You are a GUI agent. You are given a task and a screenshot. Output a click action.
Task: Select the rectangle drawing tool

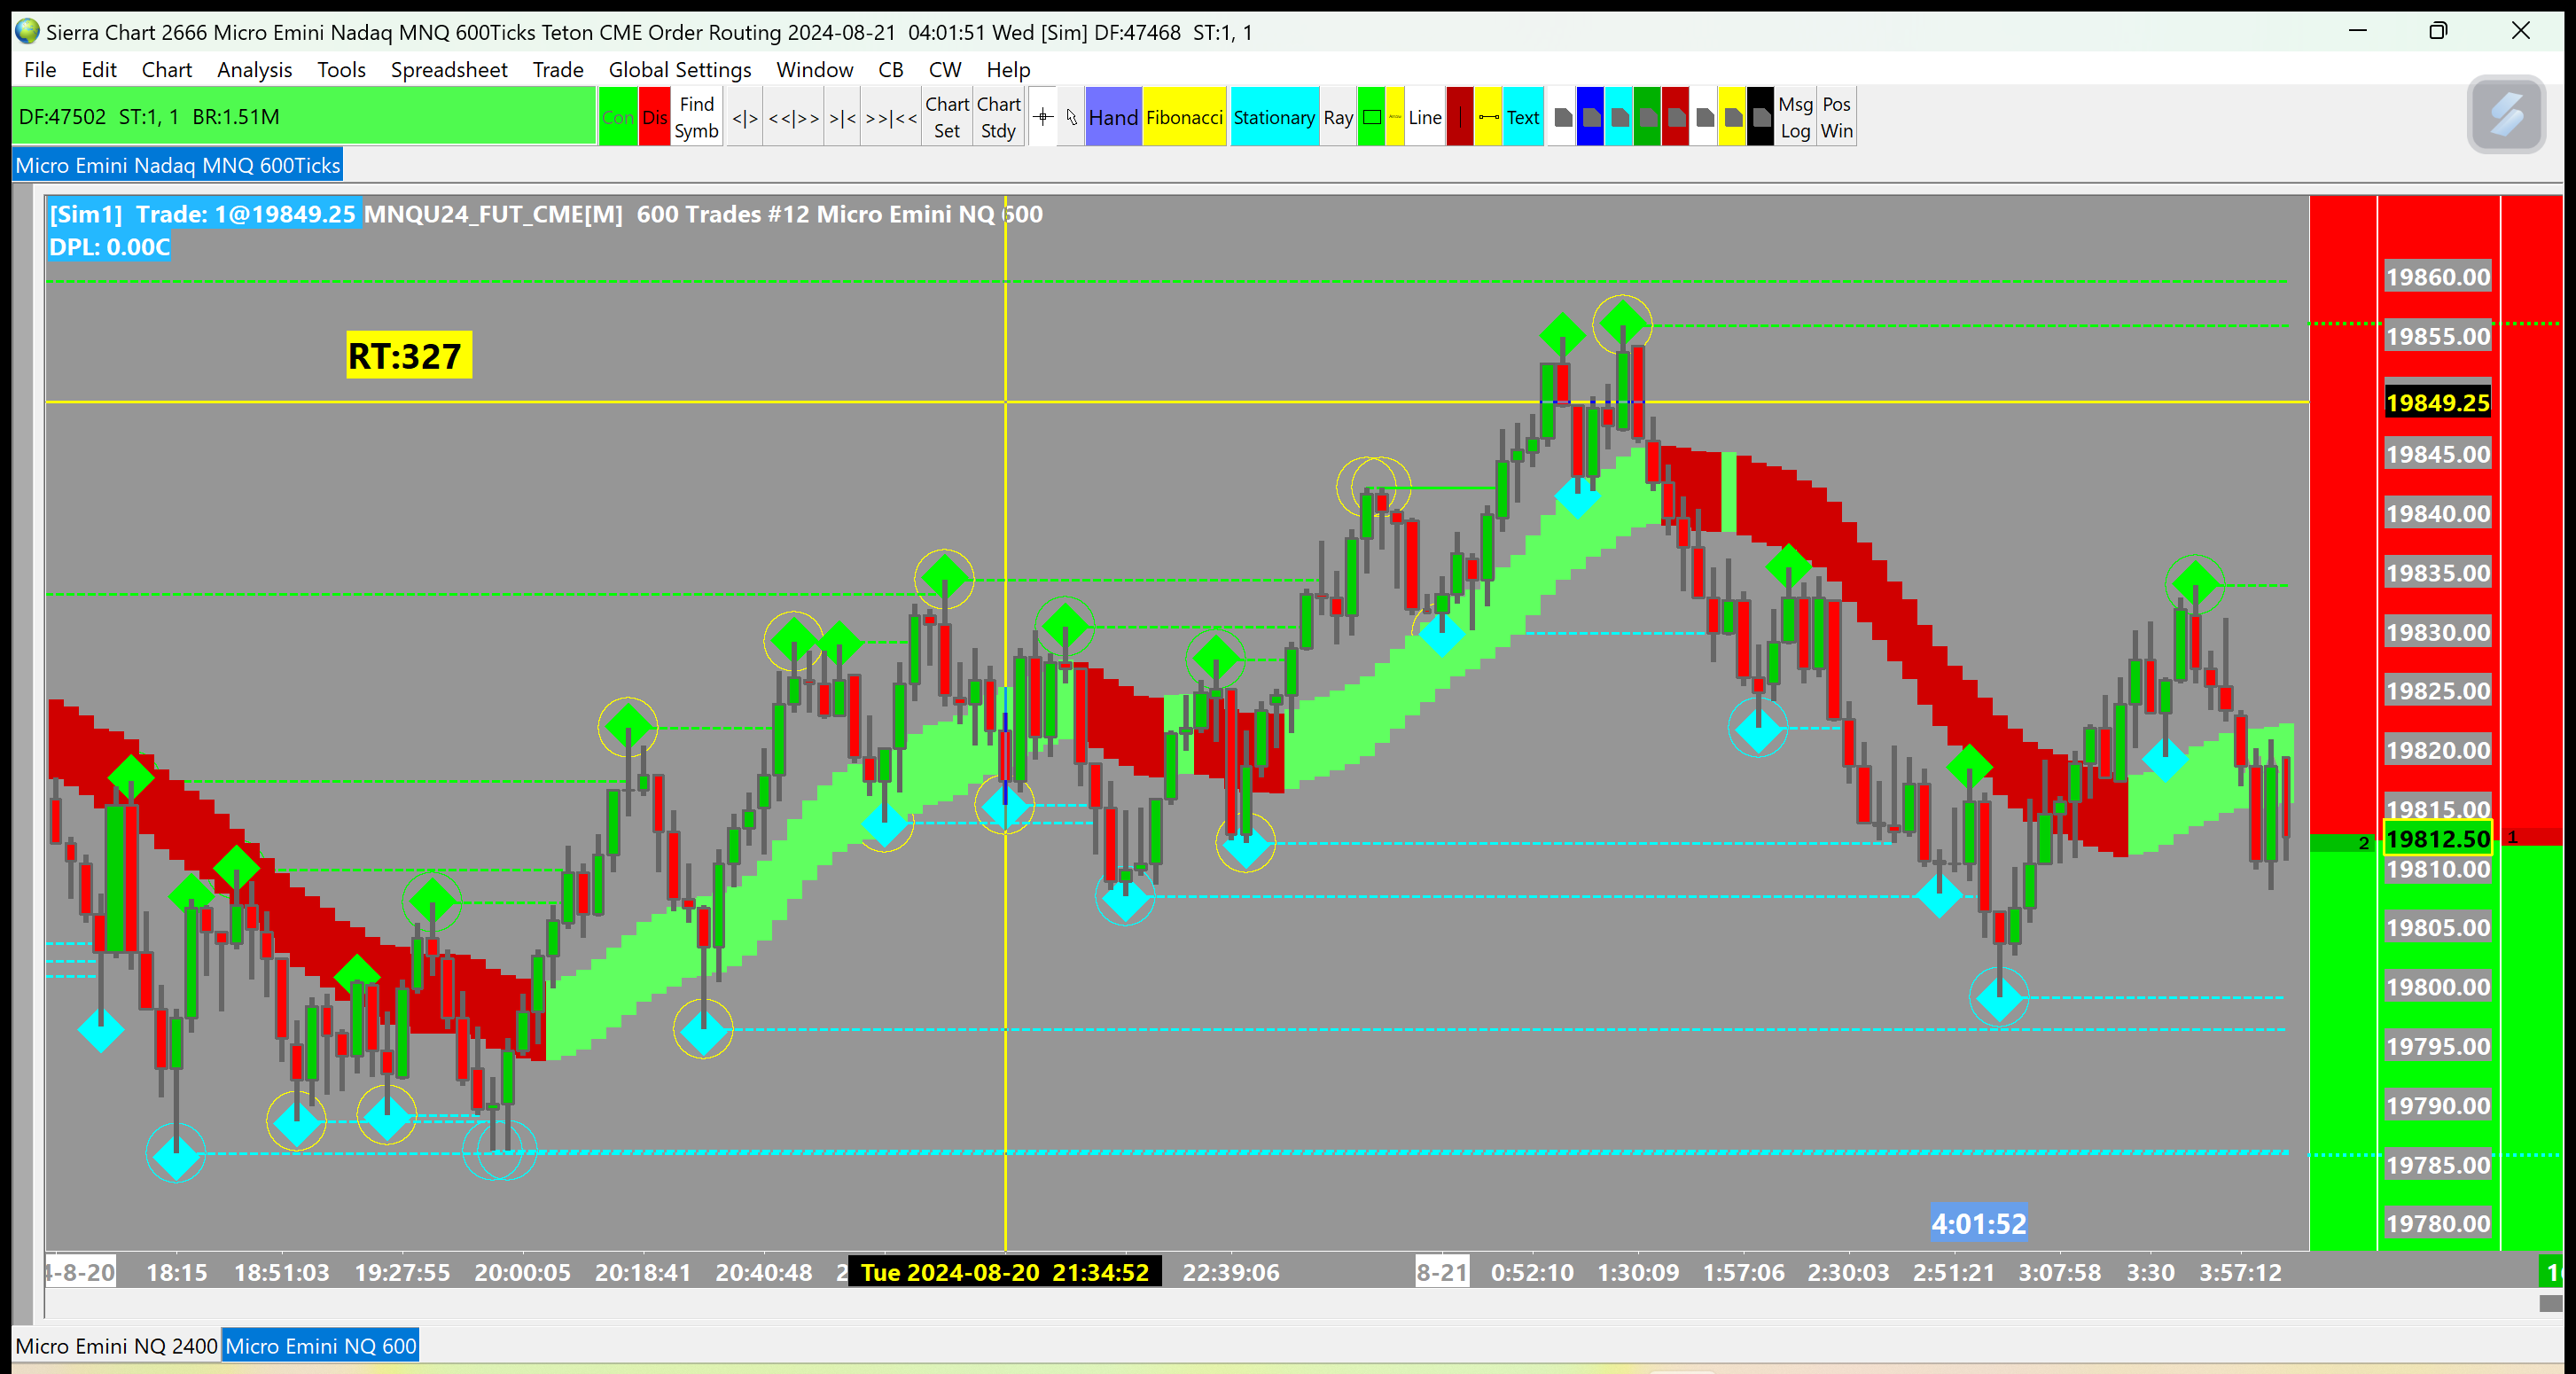[1371, 117]
